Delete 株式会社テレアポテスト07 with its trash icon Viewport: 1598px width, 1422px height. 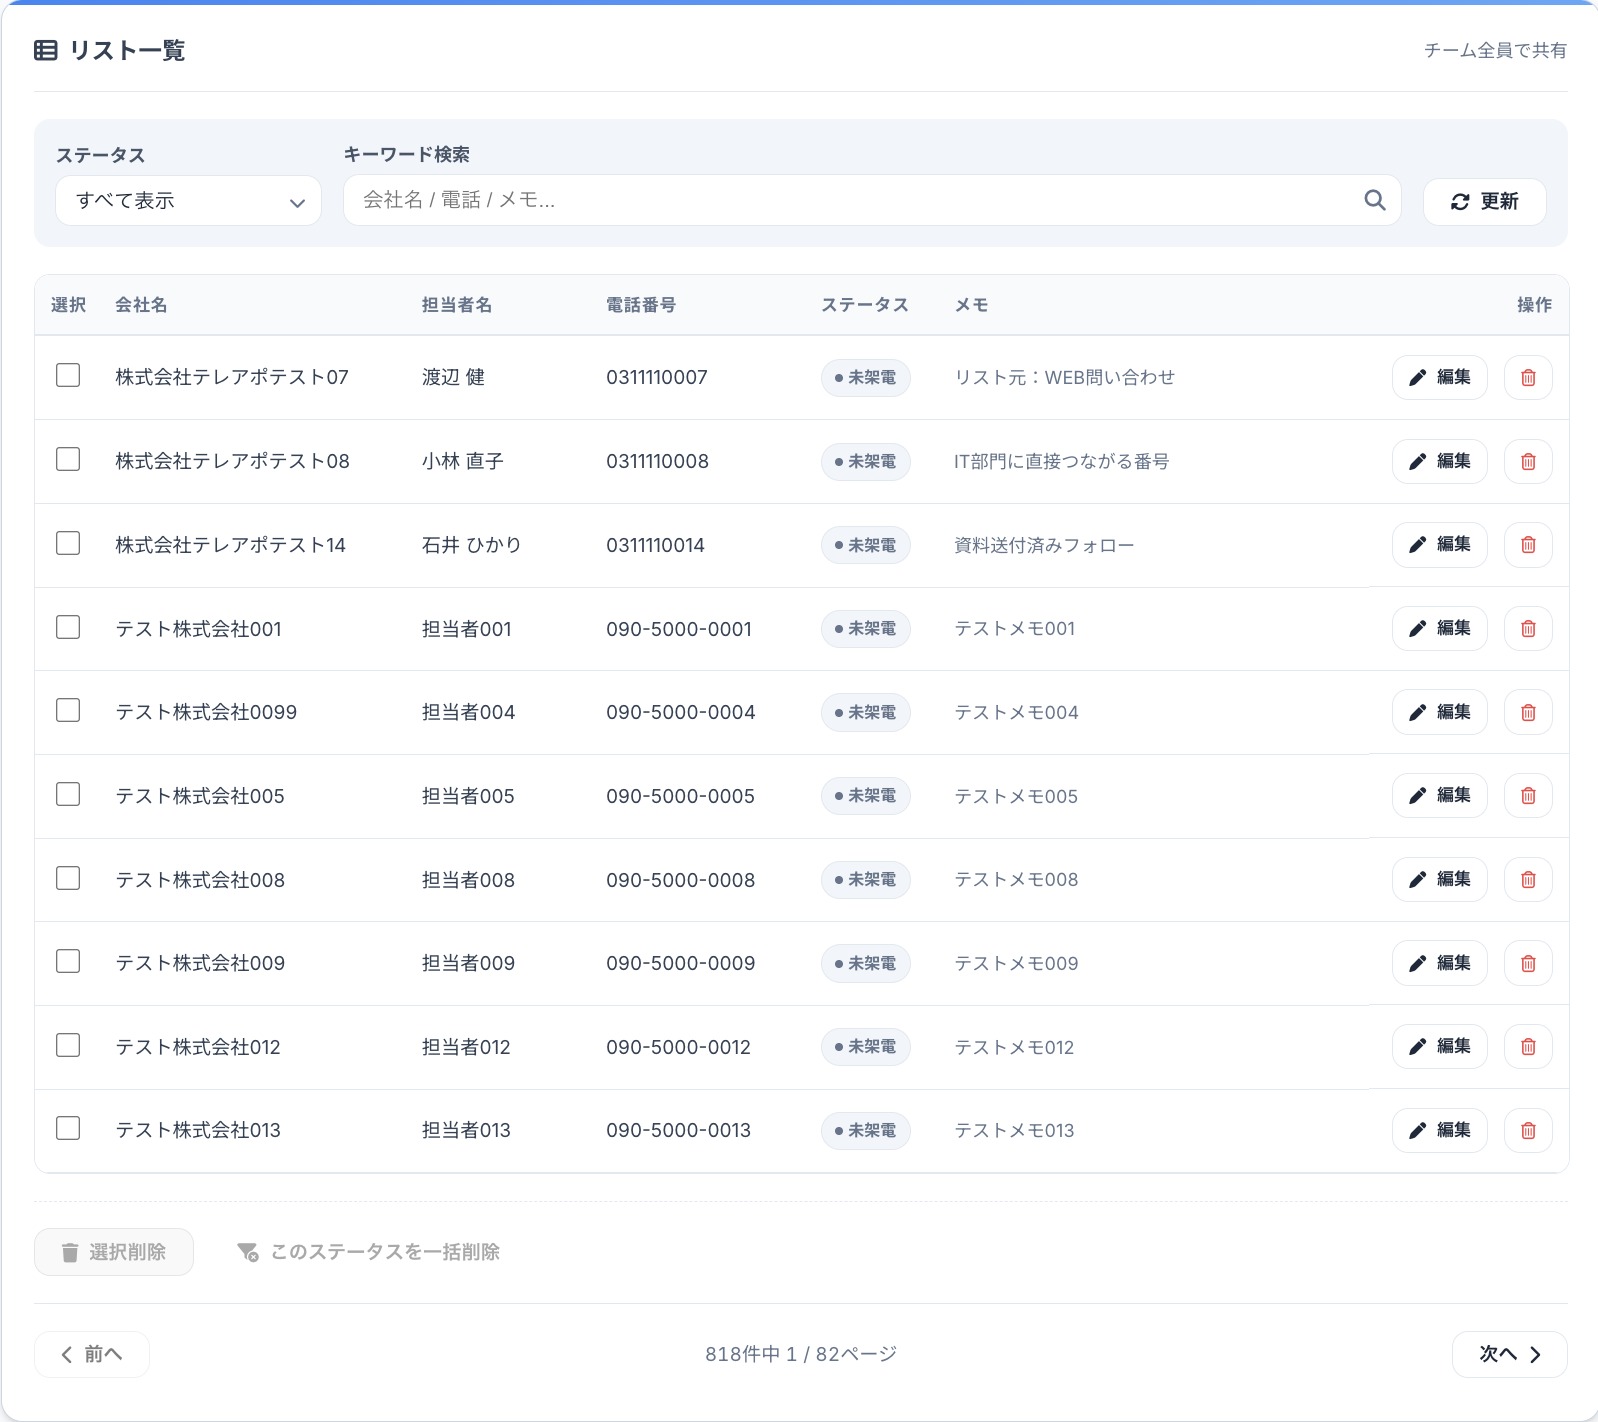1528,378
